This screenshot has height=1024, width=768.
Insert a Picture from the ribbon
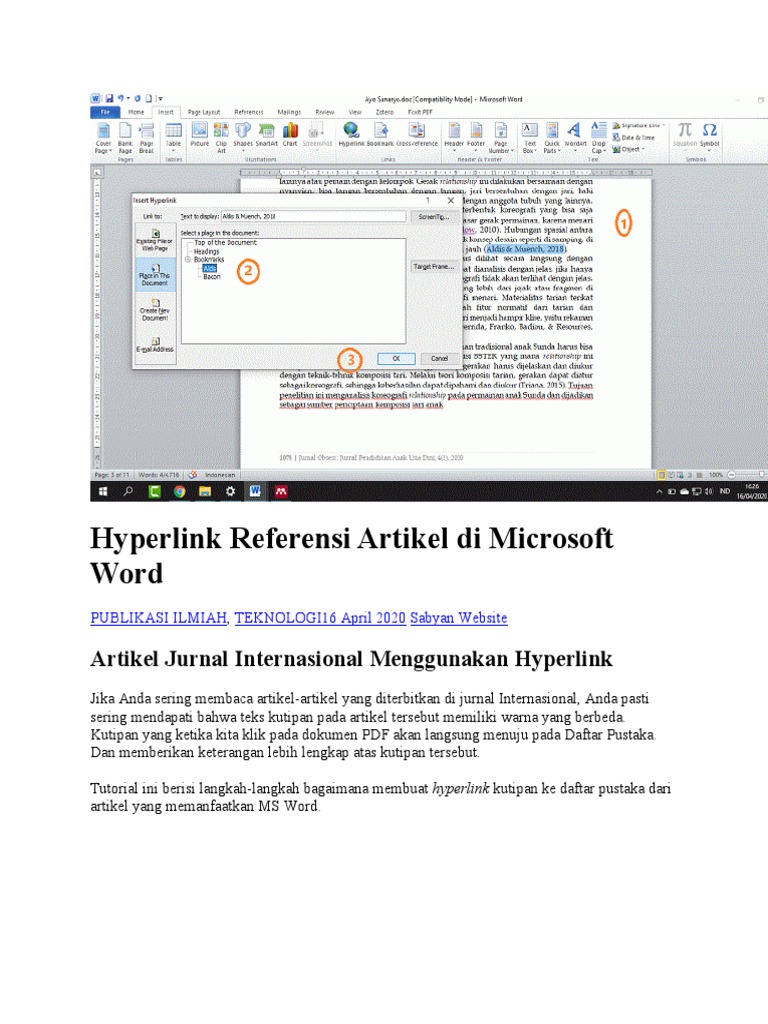tap(200, 133)
